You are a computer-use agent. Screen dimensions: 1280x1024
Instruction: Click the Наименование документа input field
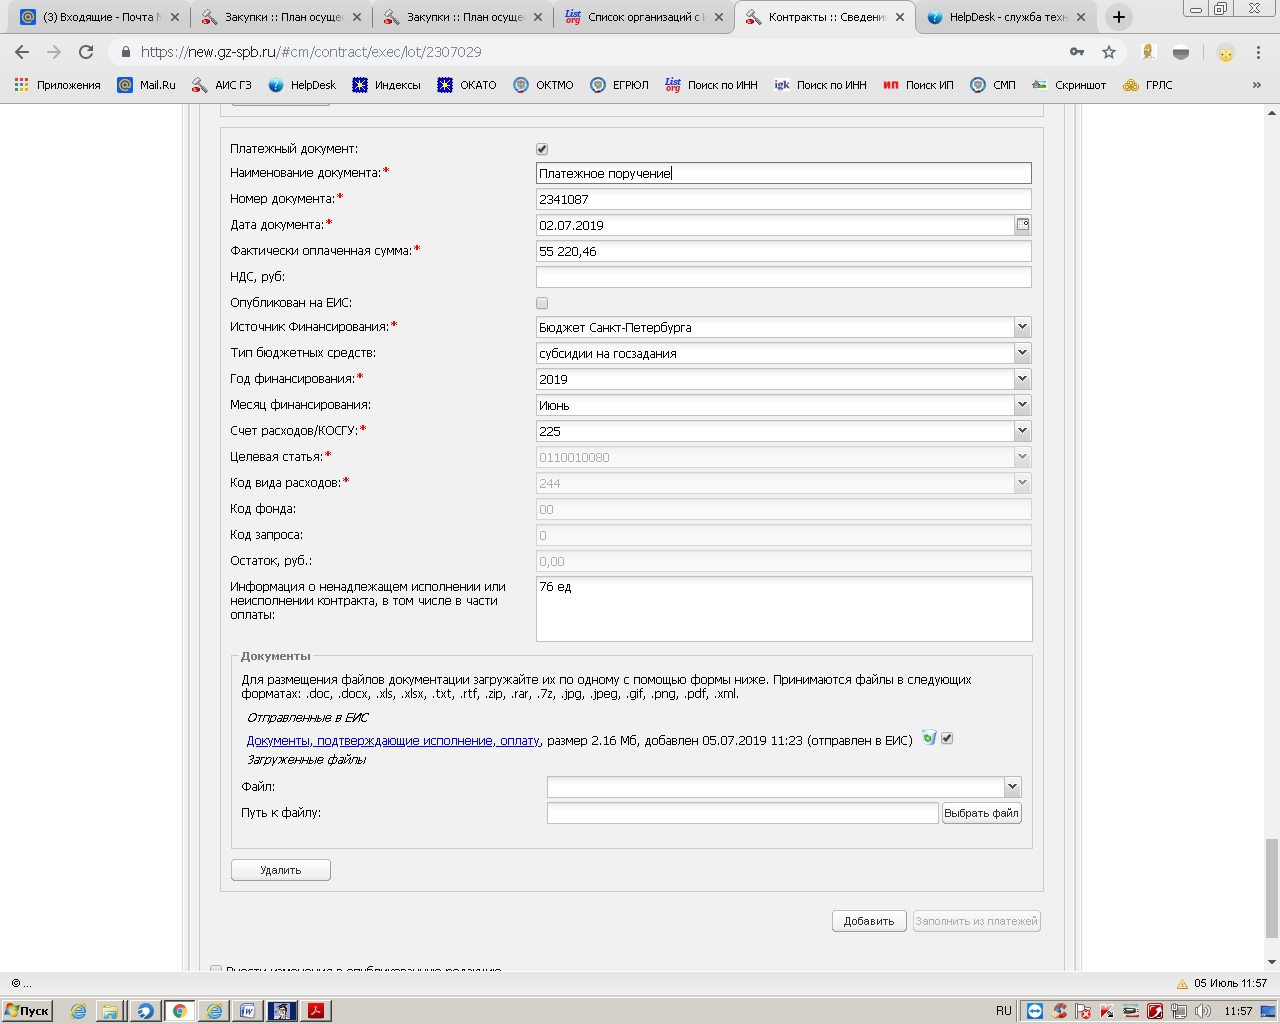pyautogui.click(x=784, y=173)
